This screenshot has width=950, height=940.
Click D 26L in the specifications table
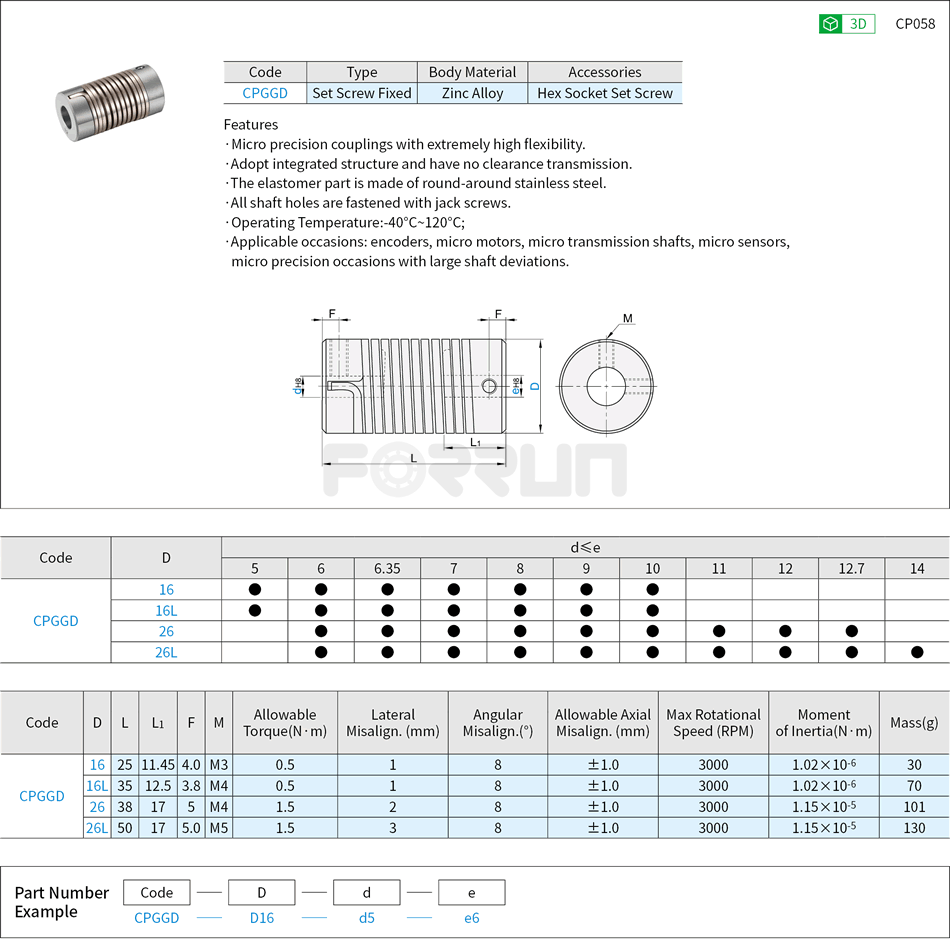click(x=97, y=828)
